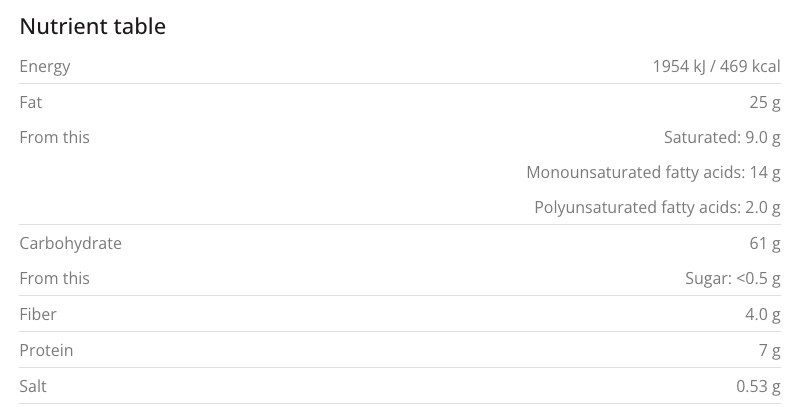Image resolution: width=798 pixels, height=415 pixels.
Task: Click the 1954 kJ energy value
Action: click(679, 67)
